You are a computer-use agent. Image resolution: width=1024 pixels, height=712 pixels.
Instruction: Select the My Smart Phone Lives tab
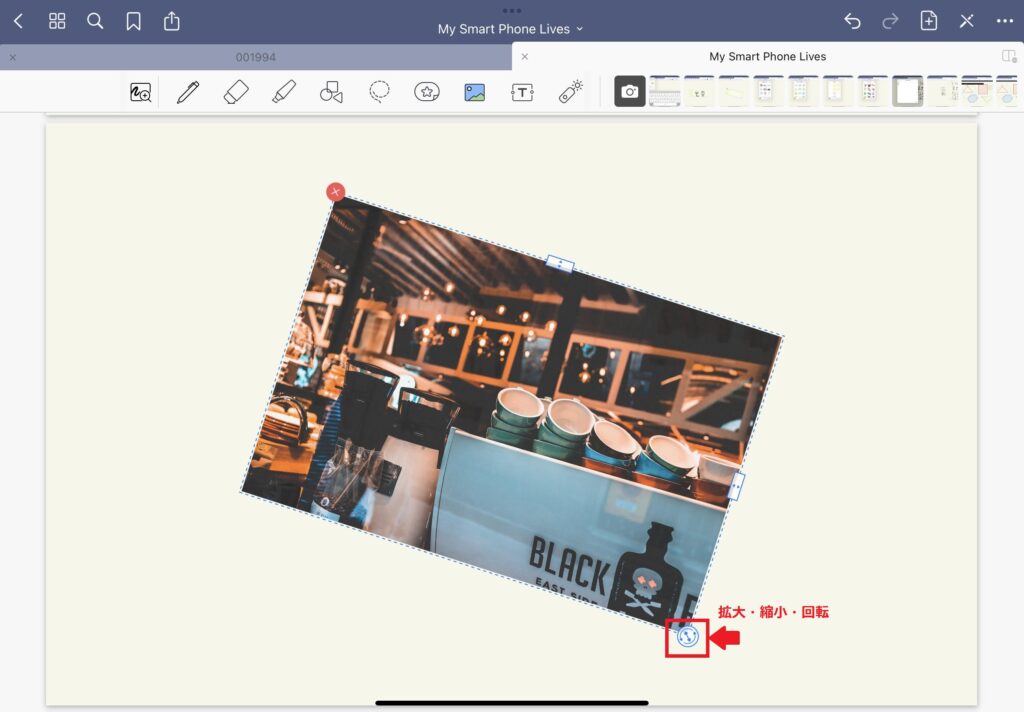768,57
